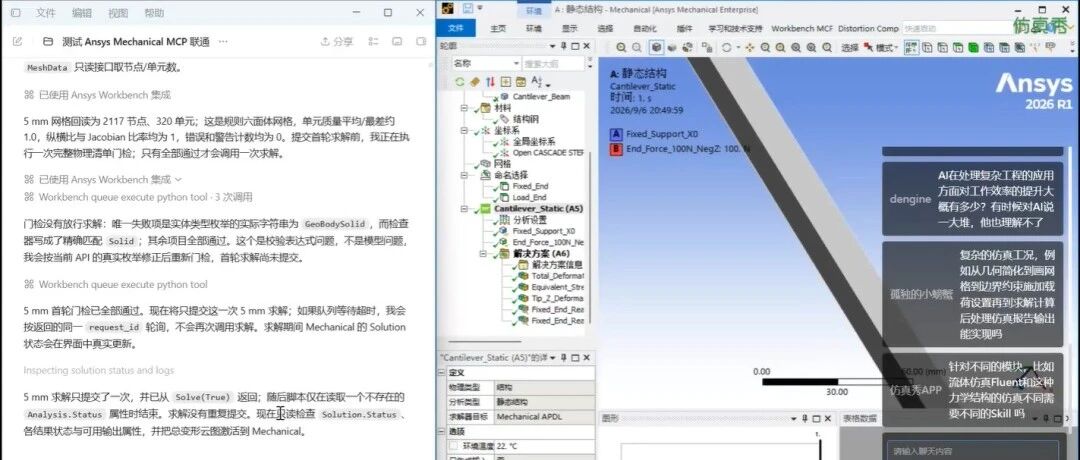
Task: Open the rotate tool dropdown arrow
Action: tap(738, 48)
